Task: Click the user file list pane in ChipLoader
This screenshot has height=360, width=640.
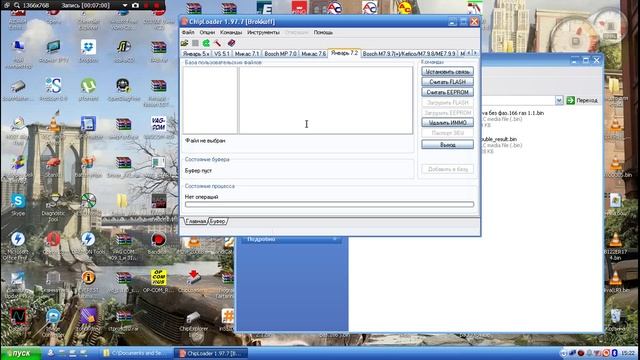Action: (x=326, y=100)
